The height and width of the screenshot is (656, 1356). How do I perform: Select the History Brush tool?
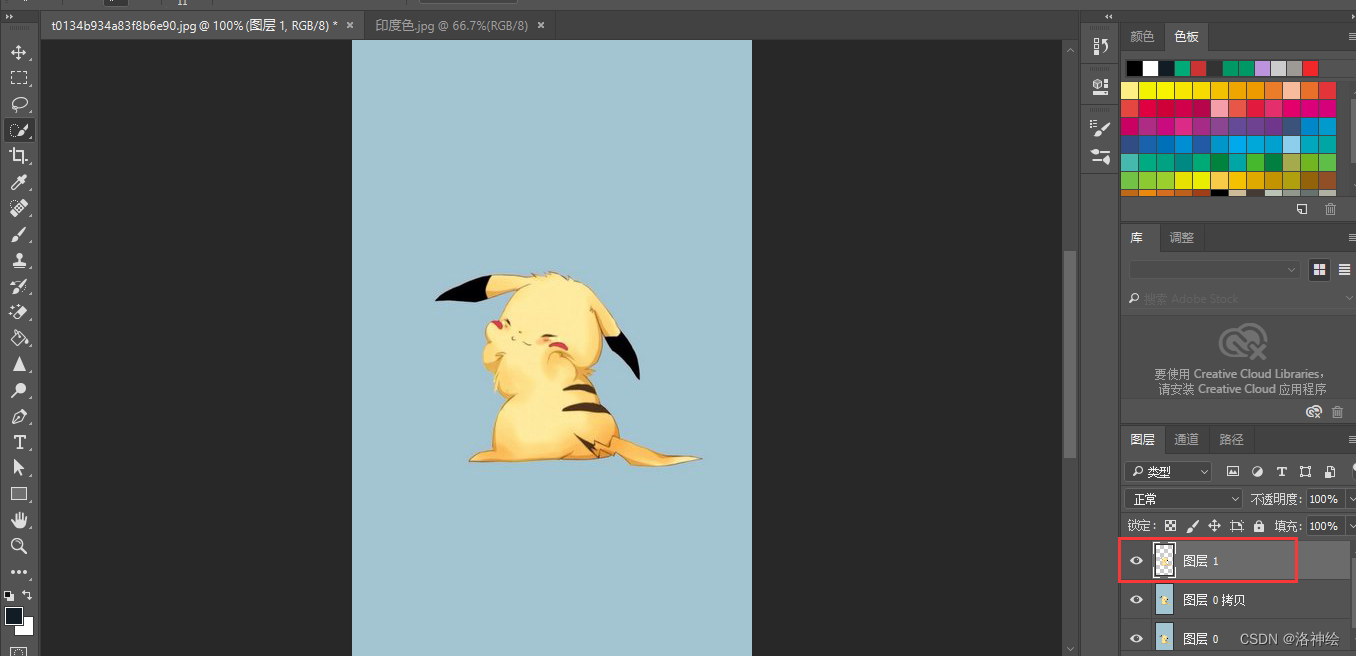tap(19, 286)
